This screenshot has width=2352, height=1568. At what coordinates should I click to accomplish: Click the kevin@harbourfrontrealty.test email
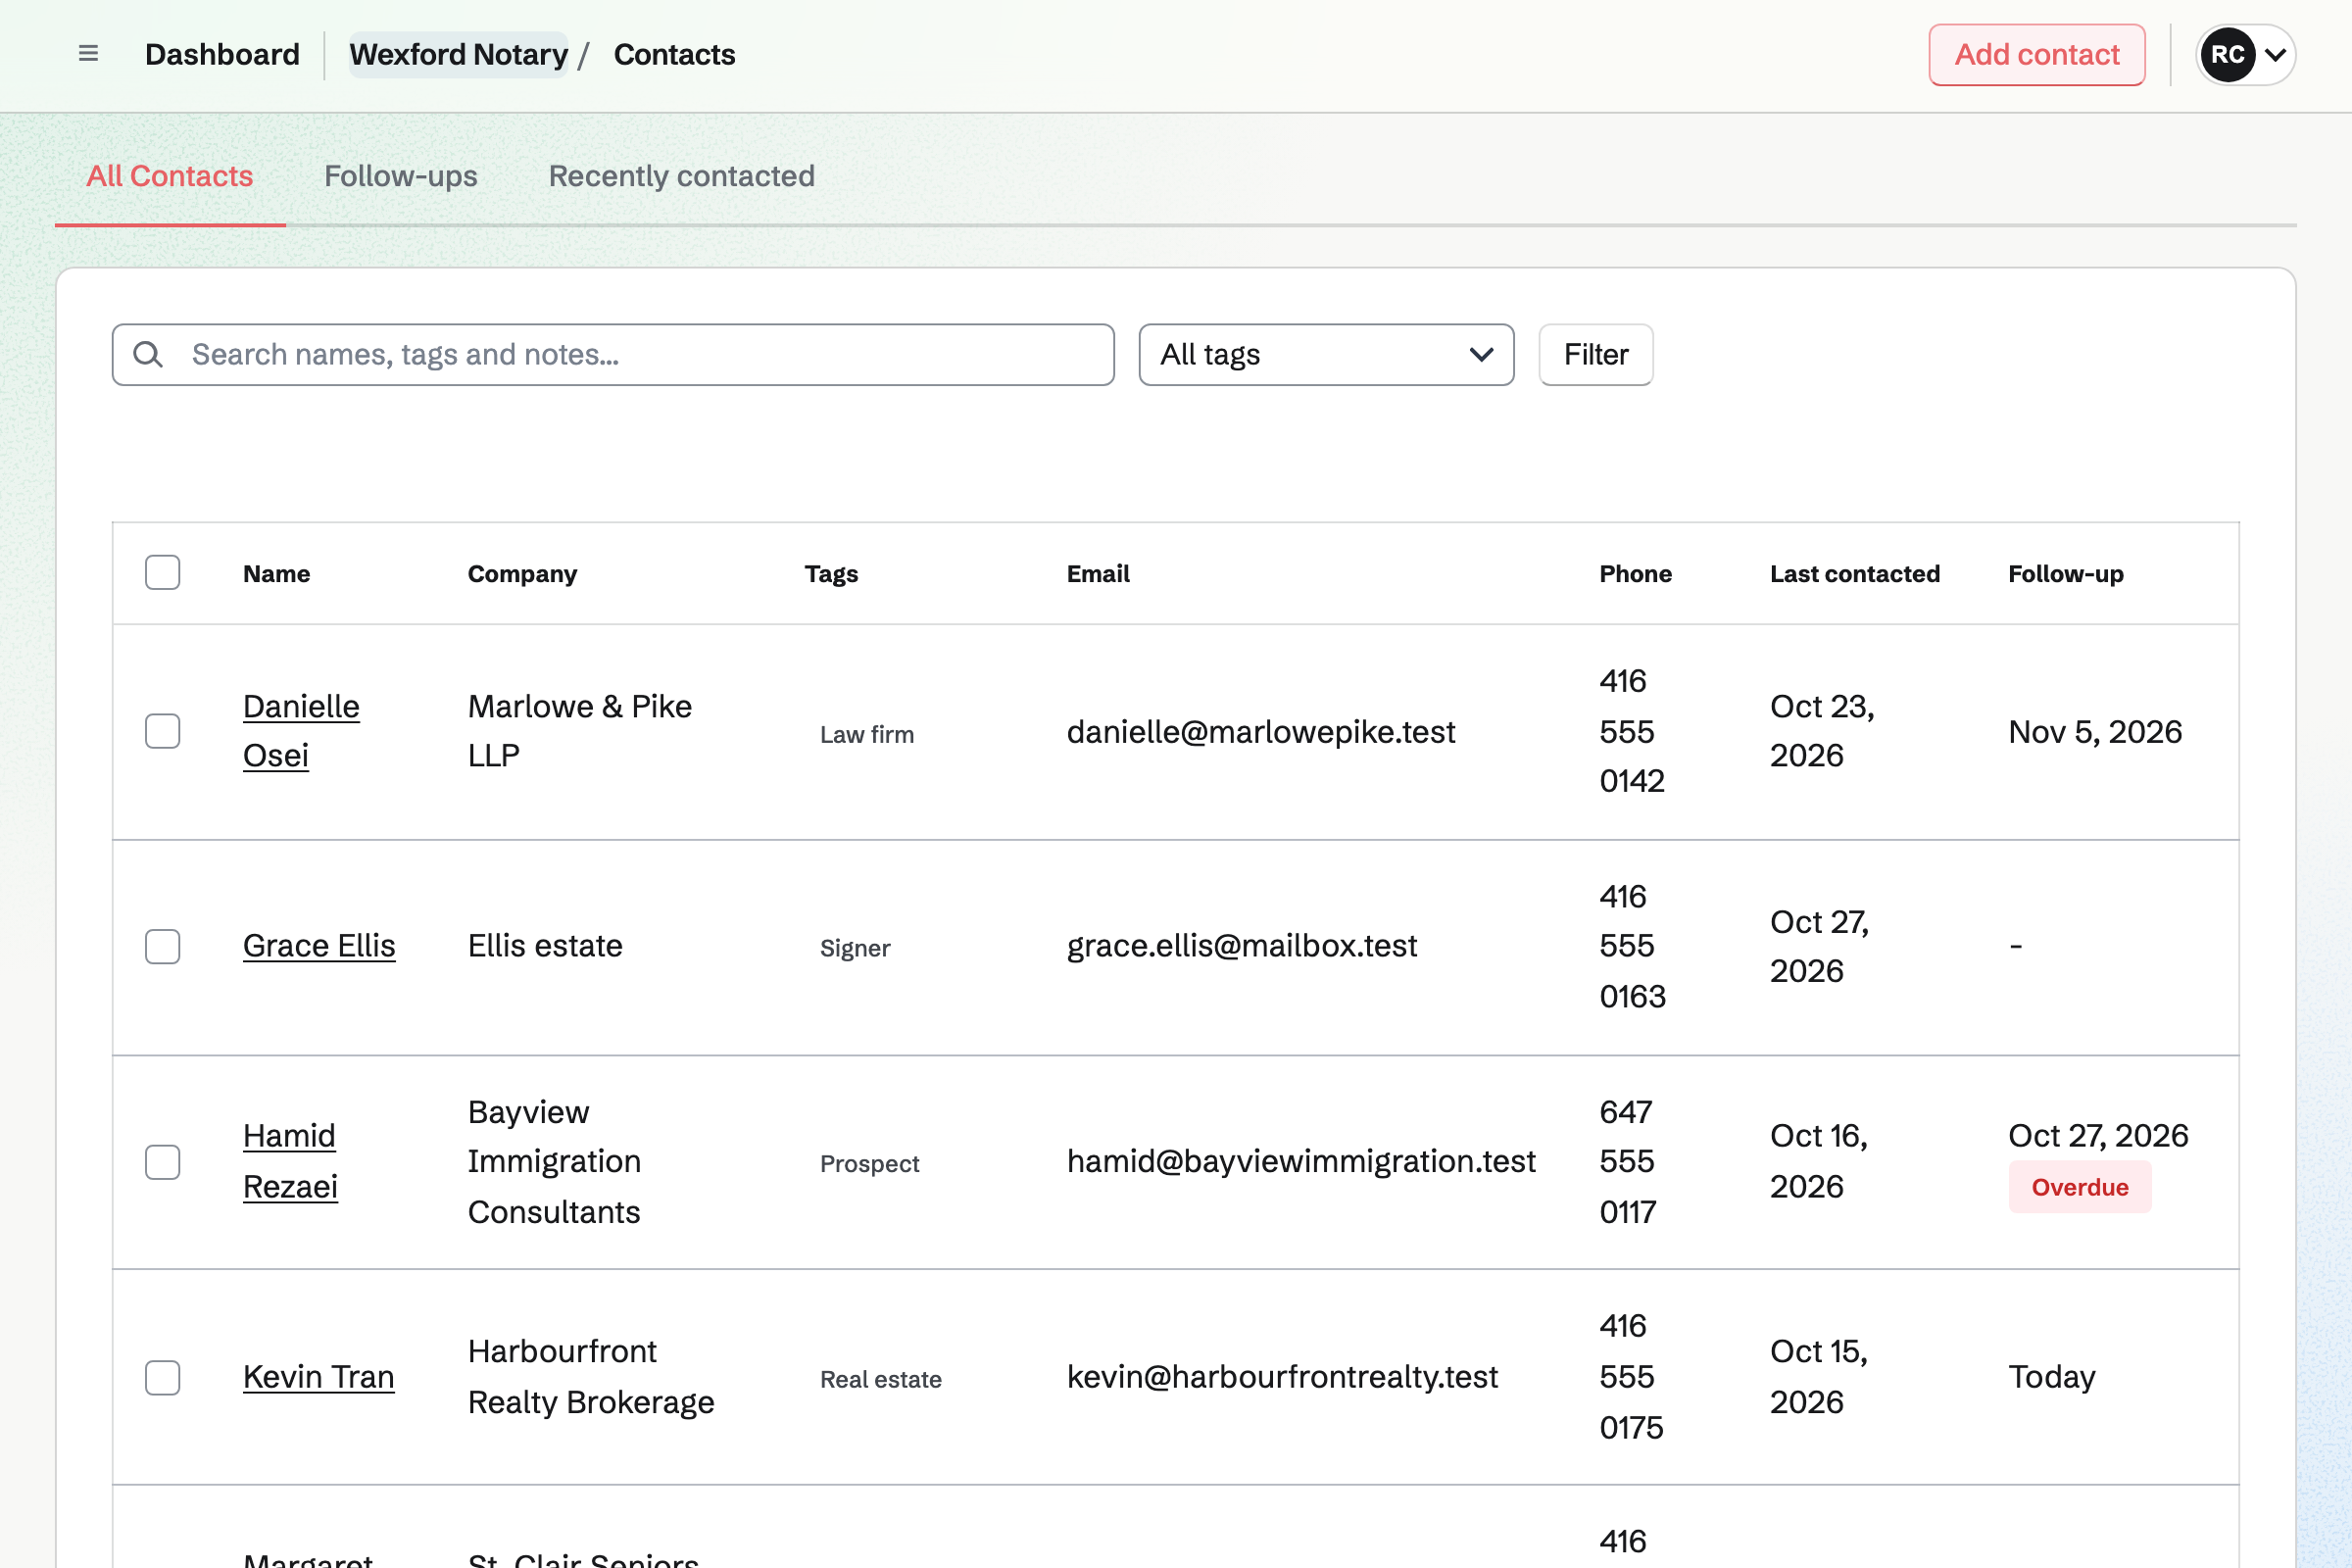[1282, 1377]
